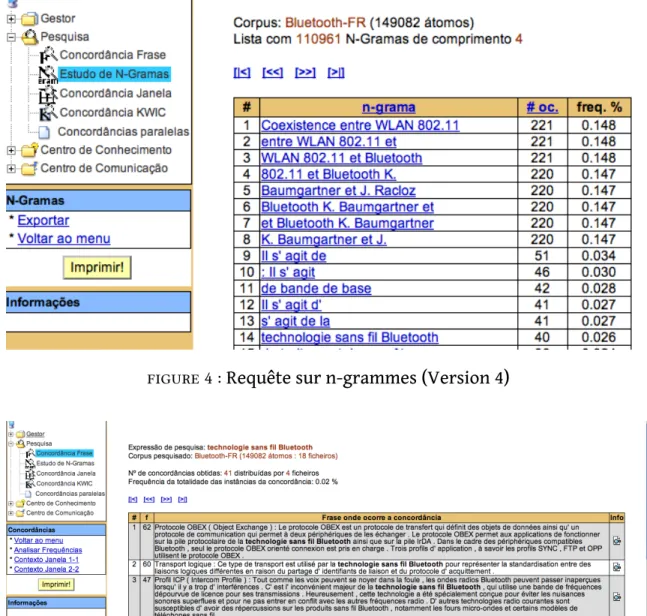
Task: Click Info icon for Profil ICP row
Action: pos(617,597)
